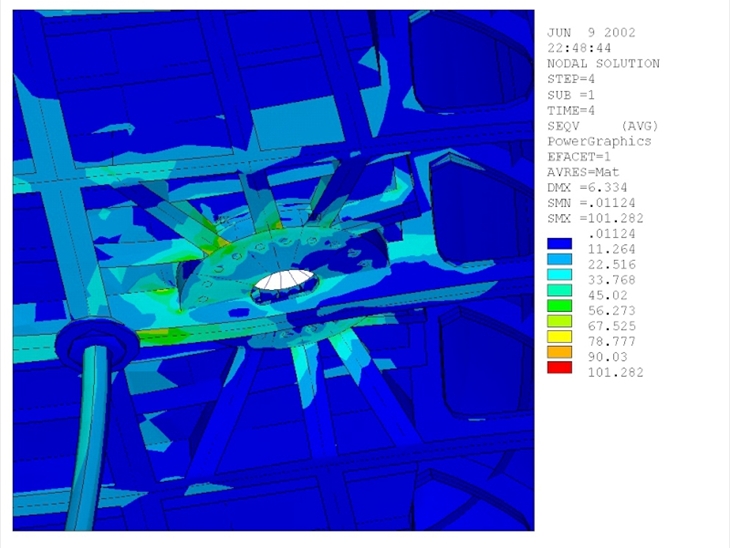Click the top legend value '.01124'
The height and width of the screenshot is (548, 730).
[x=611, y=234]
